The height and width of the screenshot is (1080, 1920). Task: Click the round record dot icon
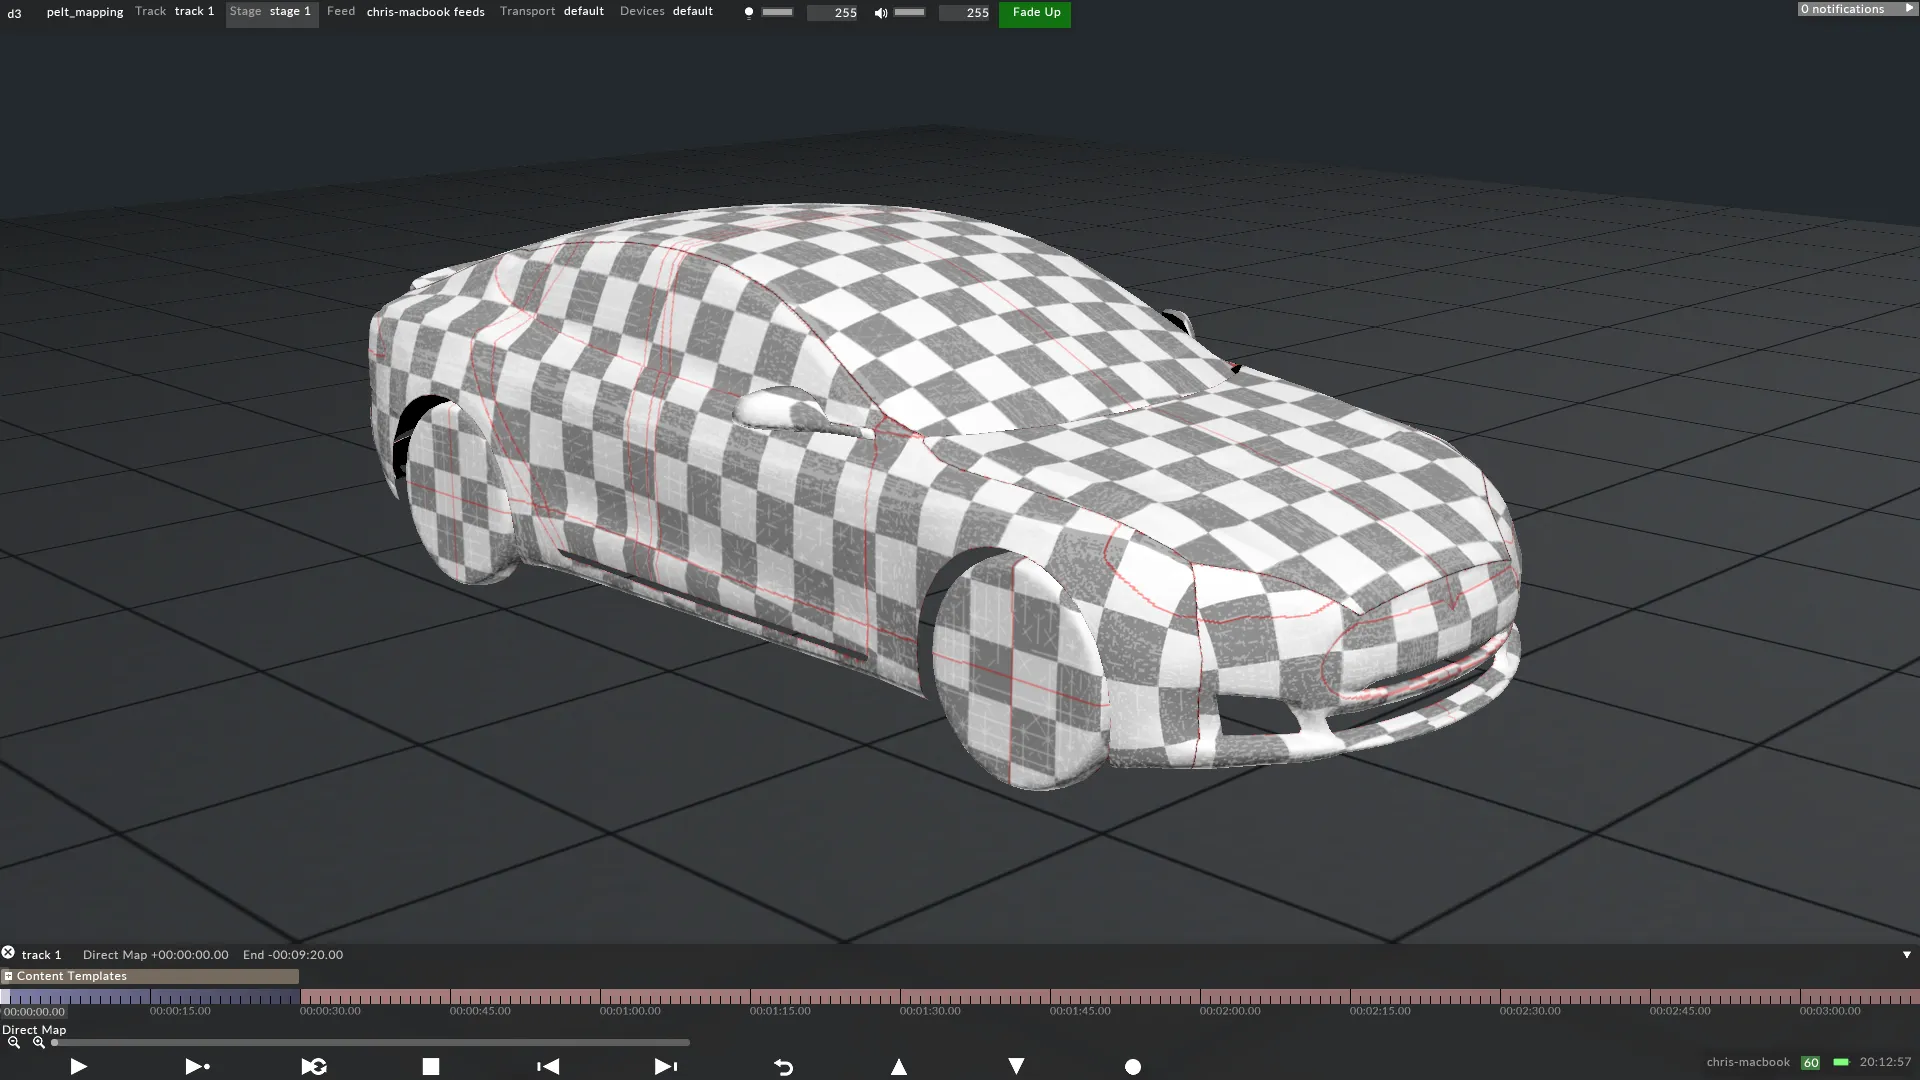[1133, 1067]
